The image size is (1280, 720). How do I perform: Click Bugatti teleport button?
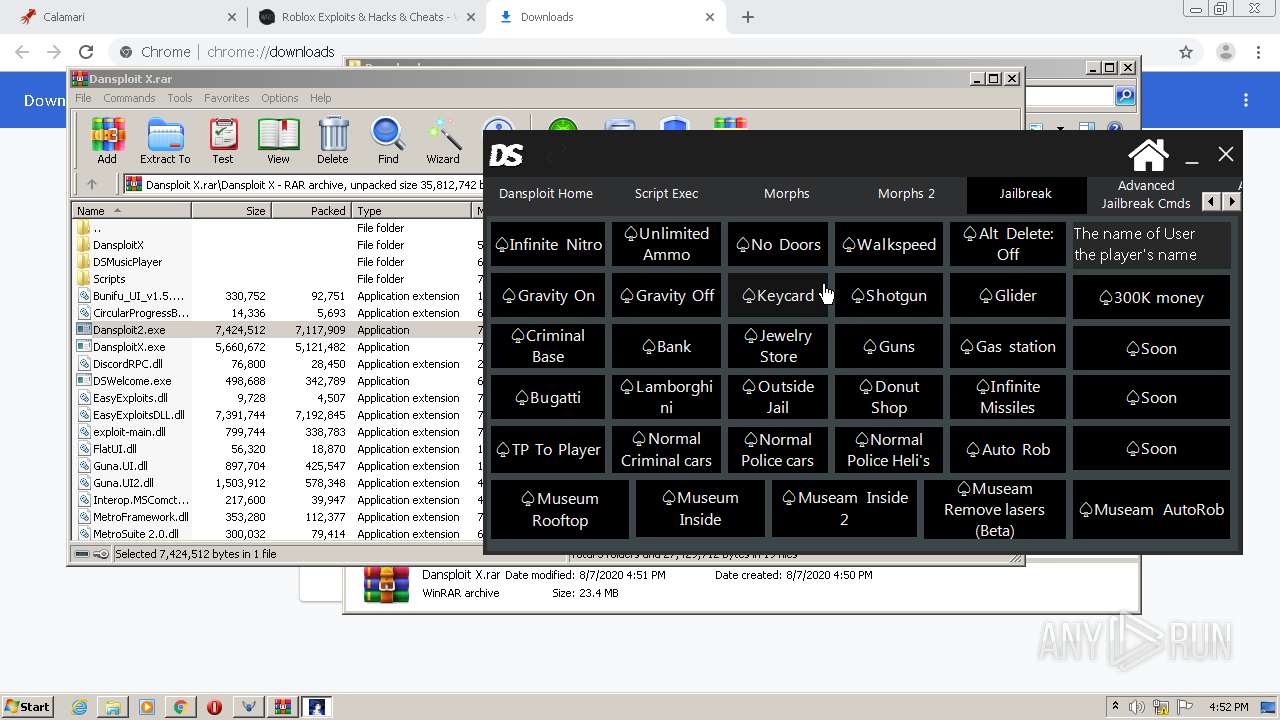(549, 398)
